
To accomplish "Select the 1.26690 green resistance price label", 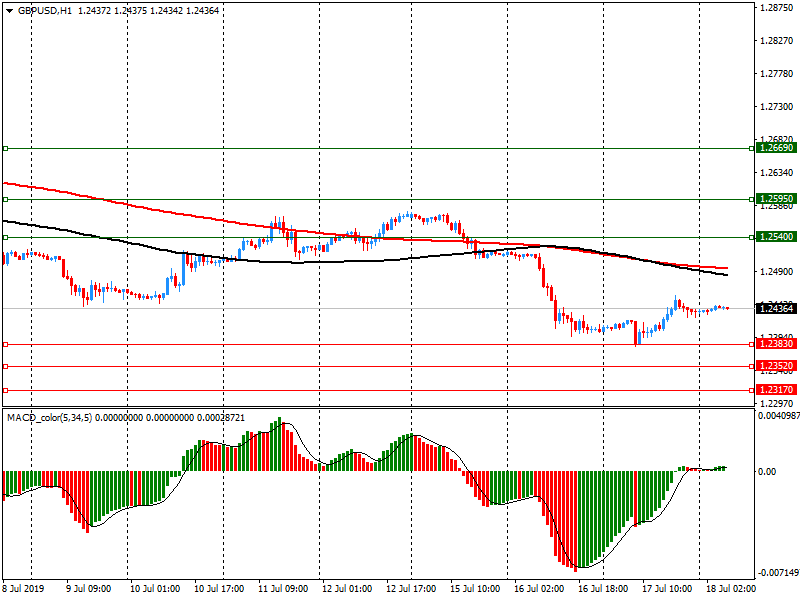I will point(777,148).
